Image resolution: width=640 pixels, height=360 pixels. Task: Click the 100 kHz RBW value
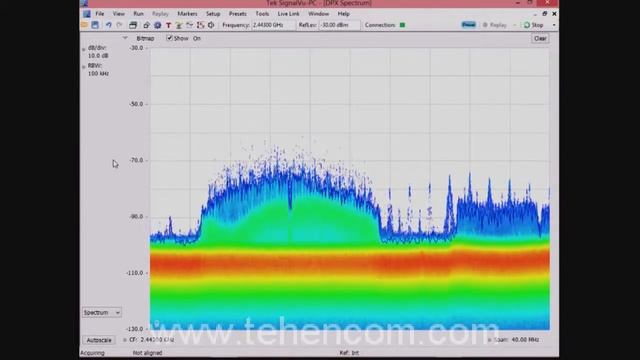[98, 73]
